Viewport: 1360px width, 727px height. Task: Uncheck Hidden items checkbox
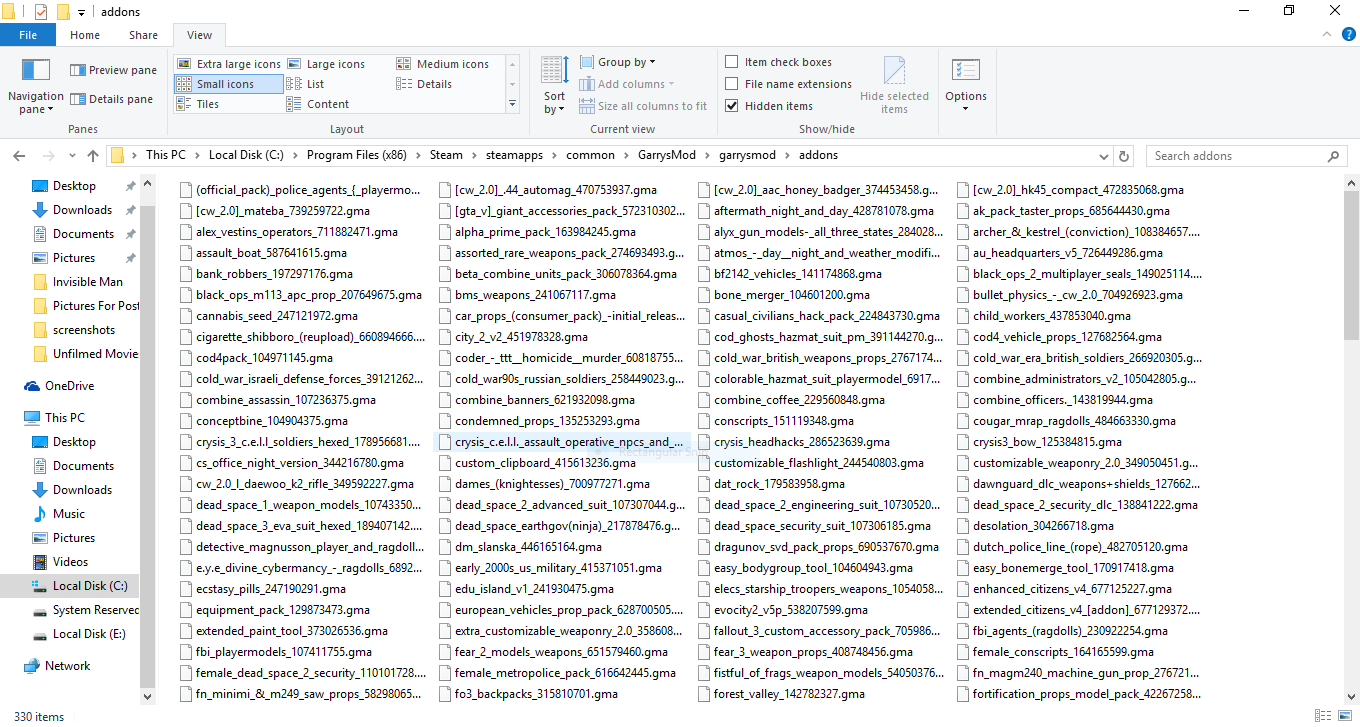coord(732,106)
